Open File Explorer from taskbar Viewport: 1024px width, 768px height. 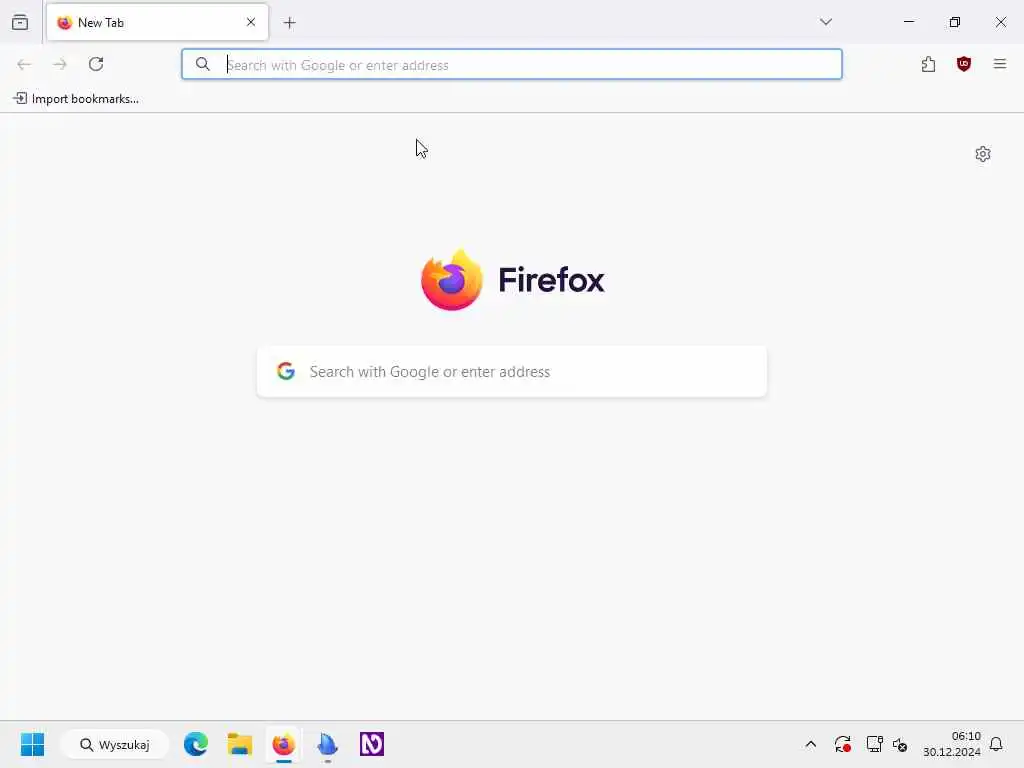point(240,744)
